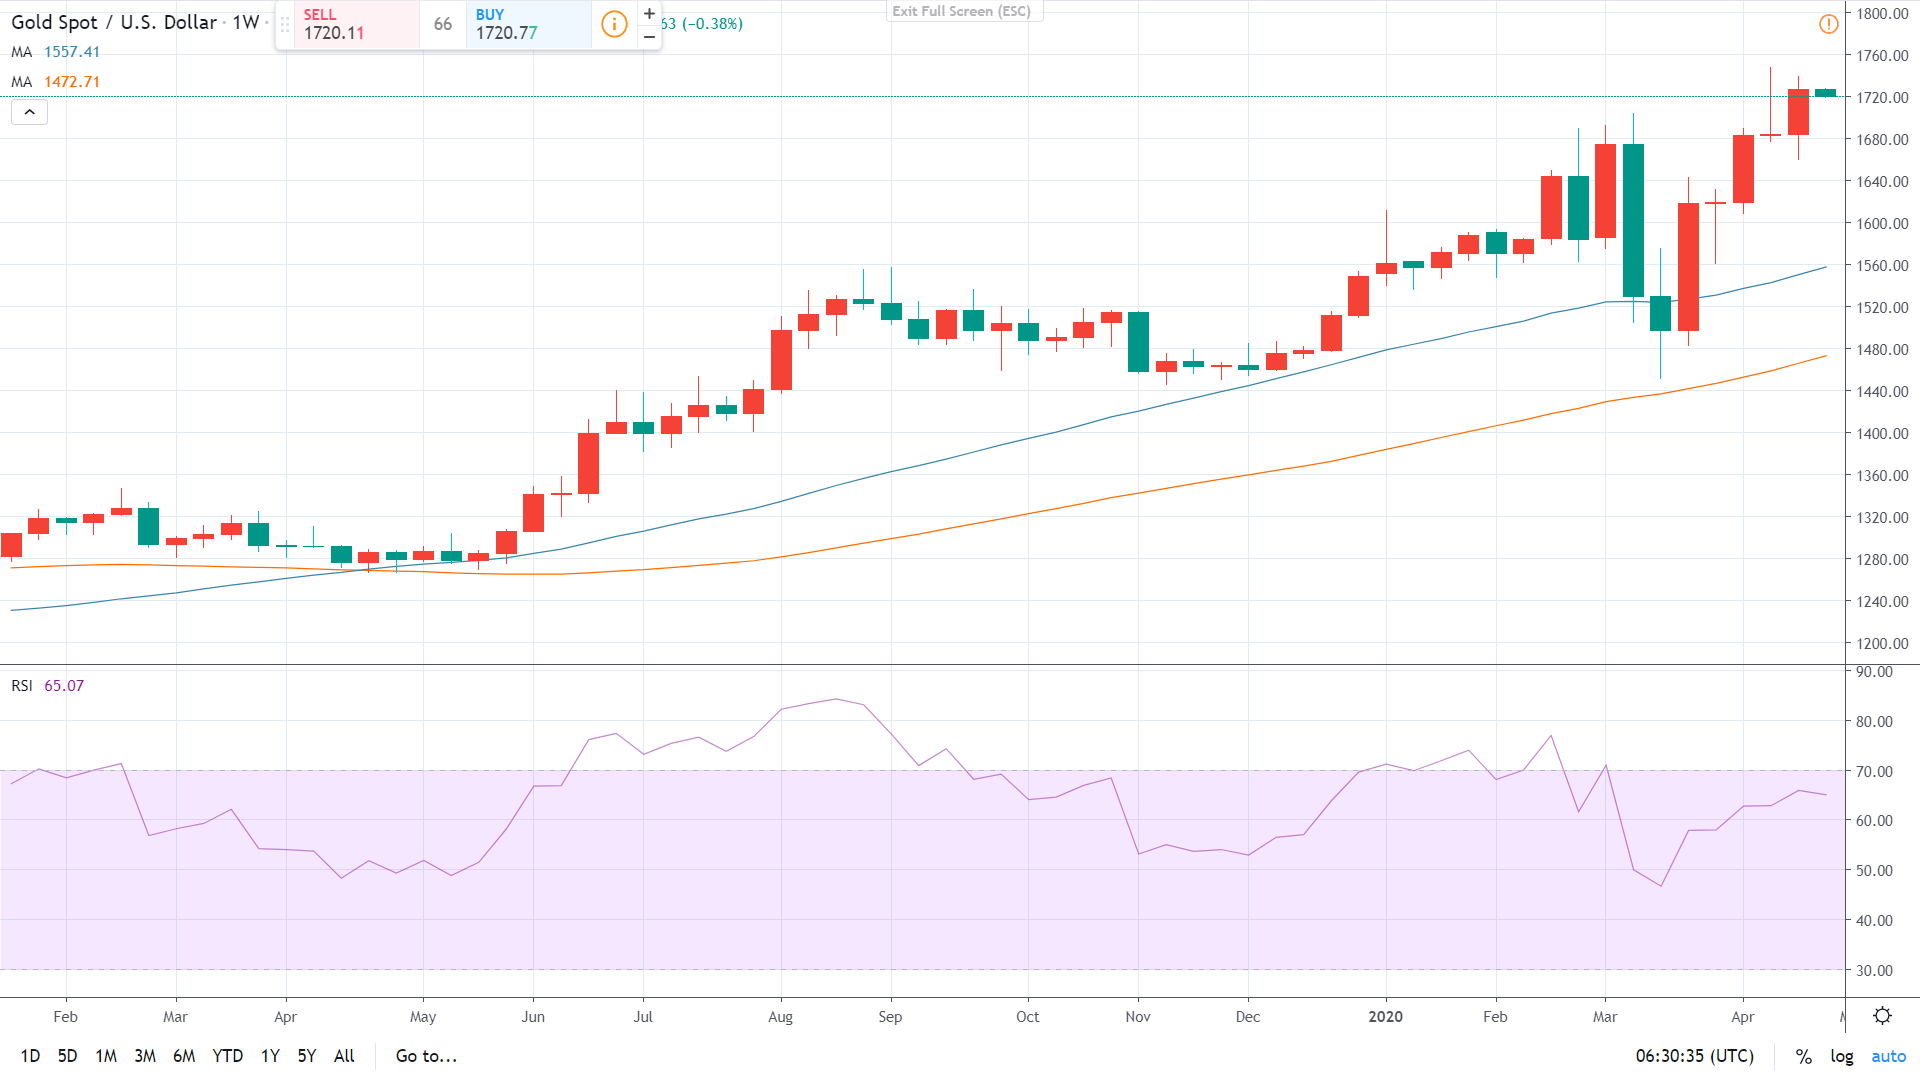Click Exit Full Screen (ESC) button

pyautogui.click(x=962, y=11)
